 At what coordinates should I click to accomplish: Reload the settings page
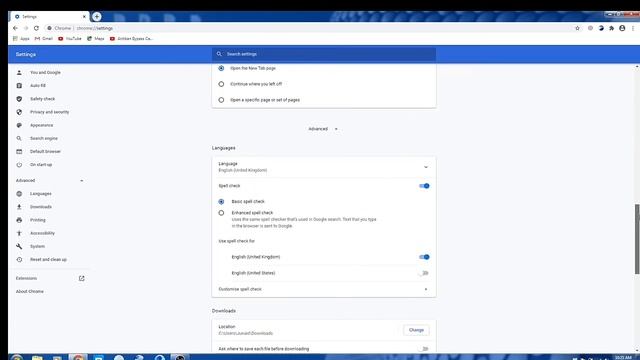pyautogui.click(x=36, y=28)
